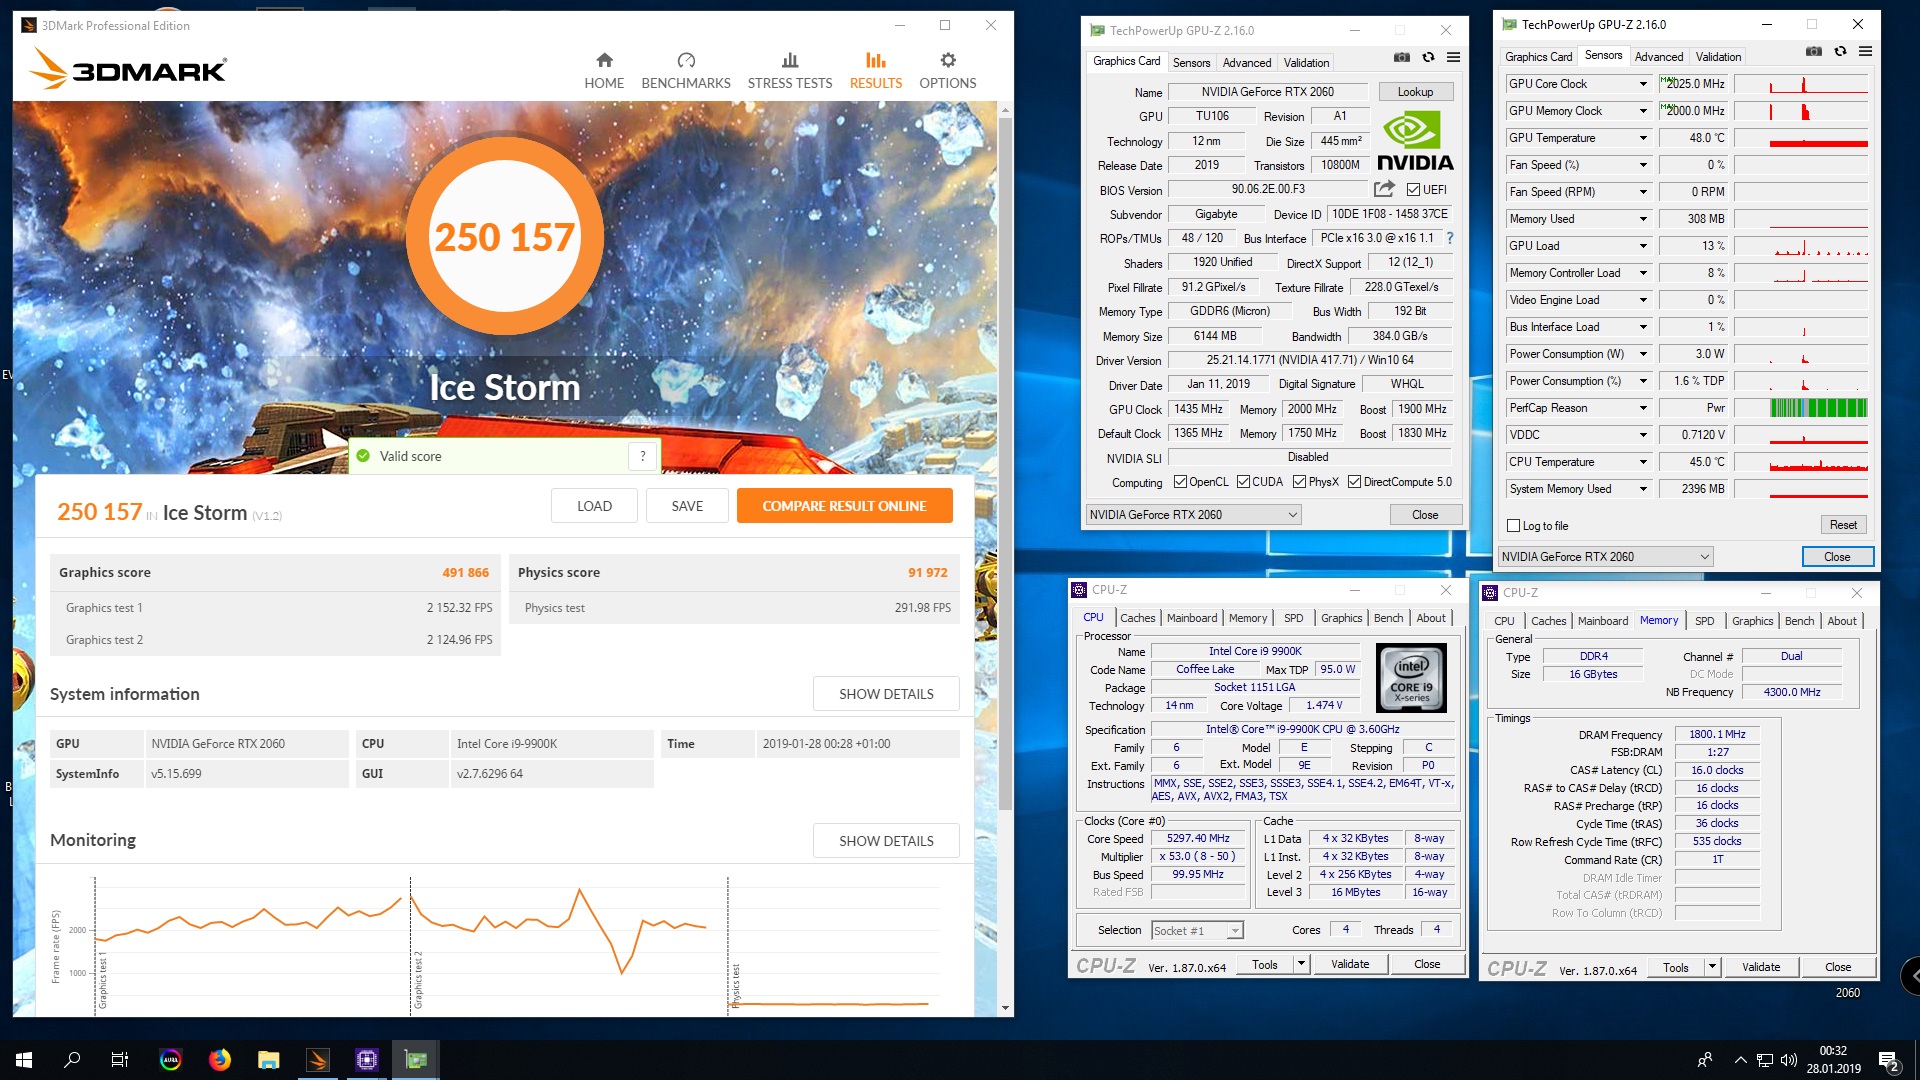The width and height of the screenshot is (1920, 1080).
Task: Open notification center icon in tray
Action: (x=1889, y=1060)
